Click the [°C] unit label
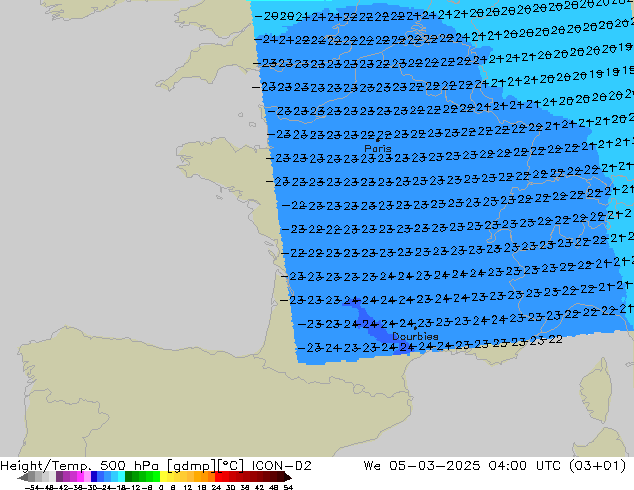The image size is (634, 490). pyautogui.click(x=231, y=466)
